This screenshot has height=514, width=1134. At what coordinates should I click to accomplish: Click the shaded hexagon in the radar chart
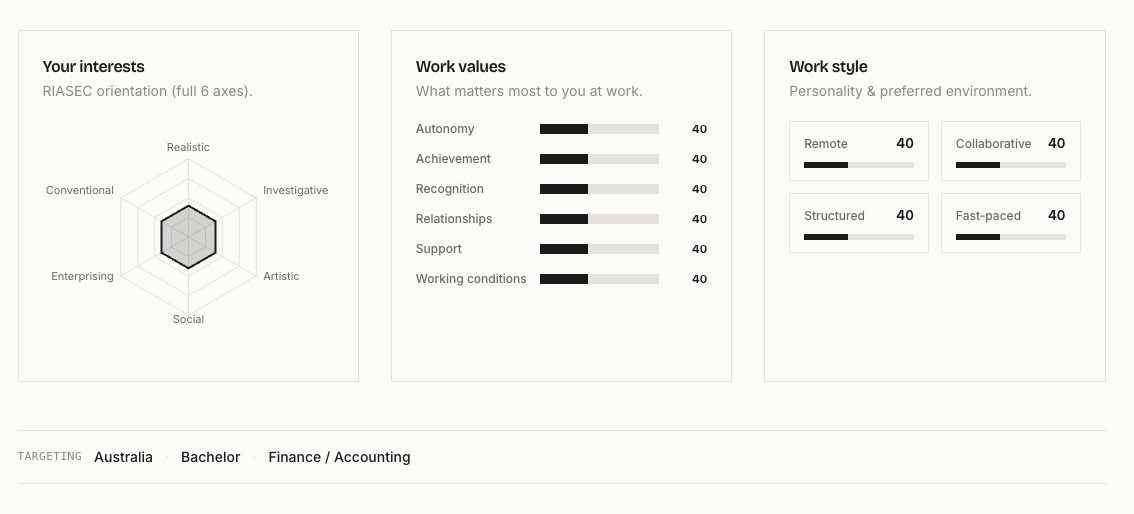tap(188, 237)
